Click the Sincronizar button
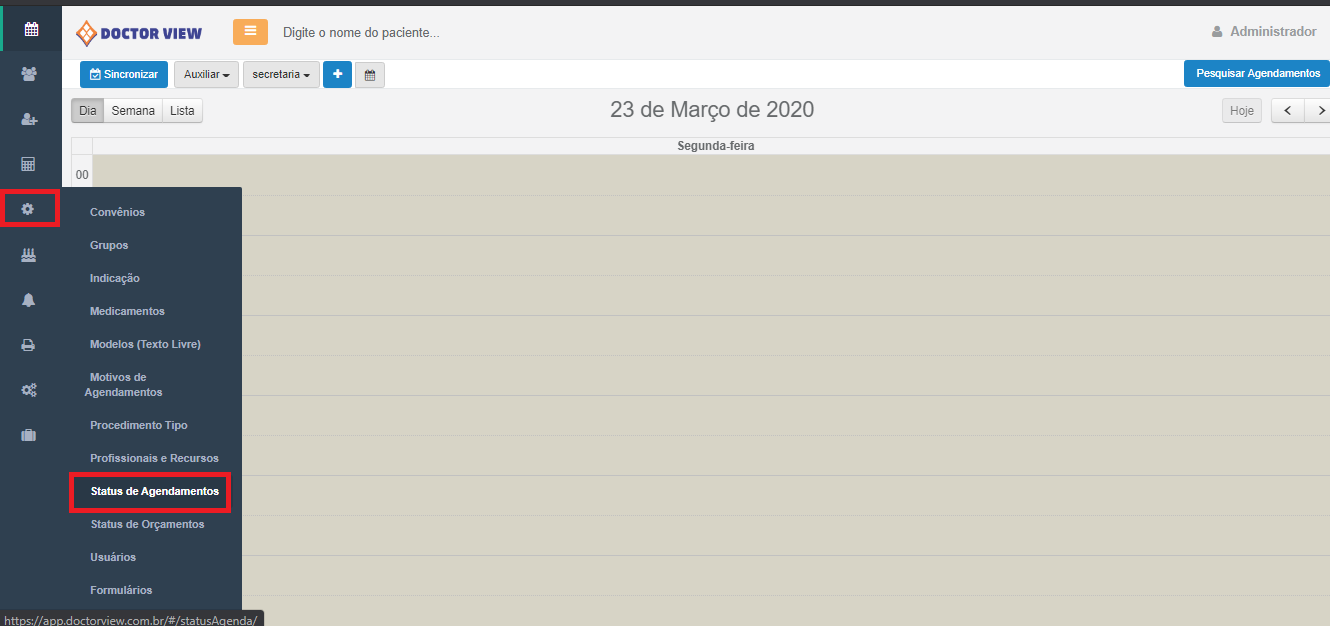The height and width of the screenshot is (626, 1330). click(124, 75)
